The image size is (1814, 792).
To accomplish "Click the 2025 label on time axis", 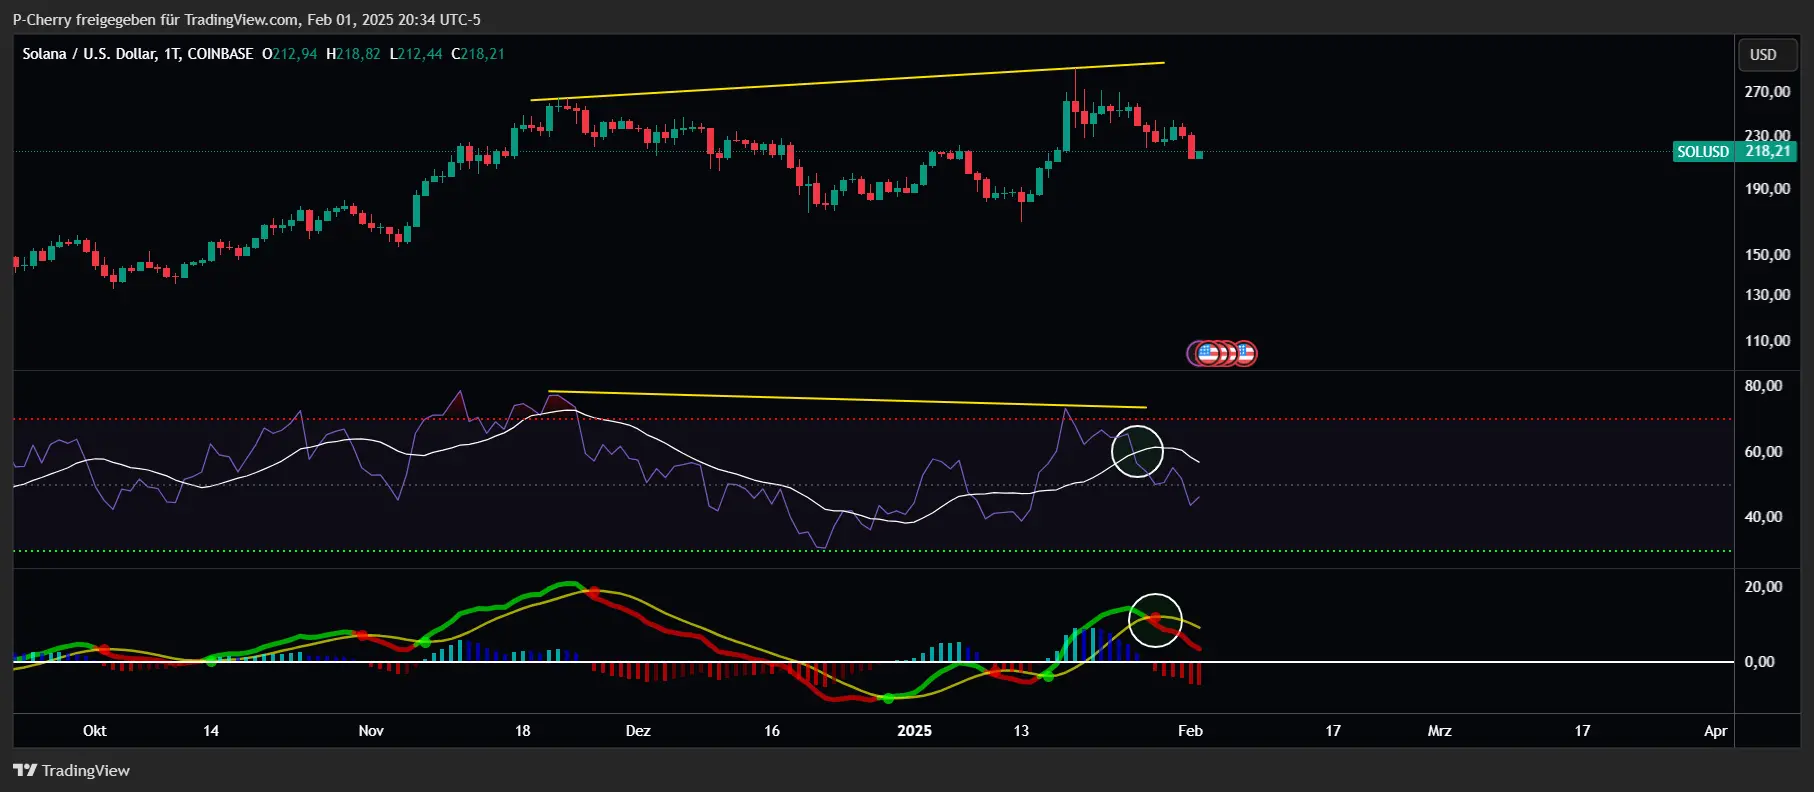I will click(914, 731).
